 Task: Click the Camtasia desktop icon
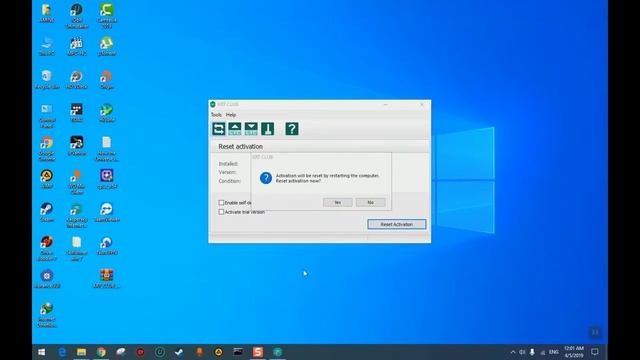[107, 16]
